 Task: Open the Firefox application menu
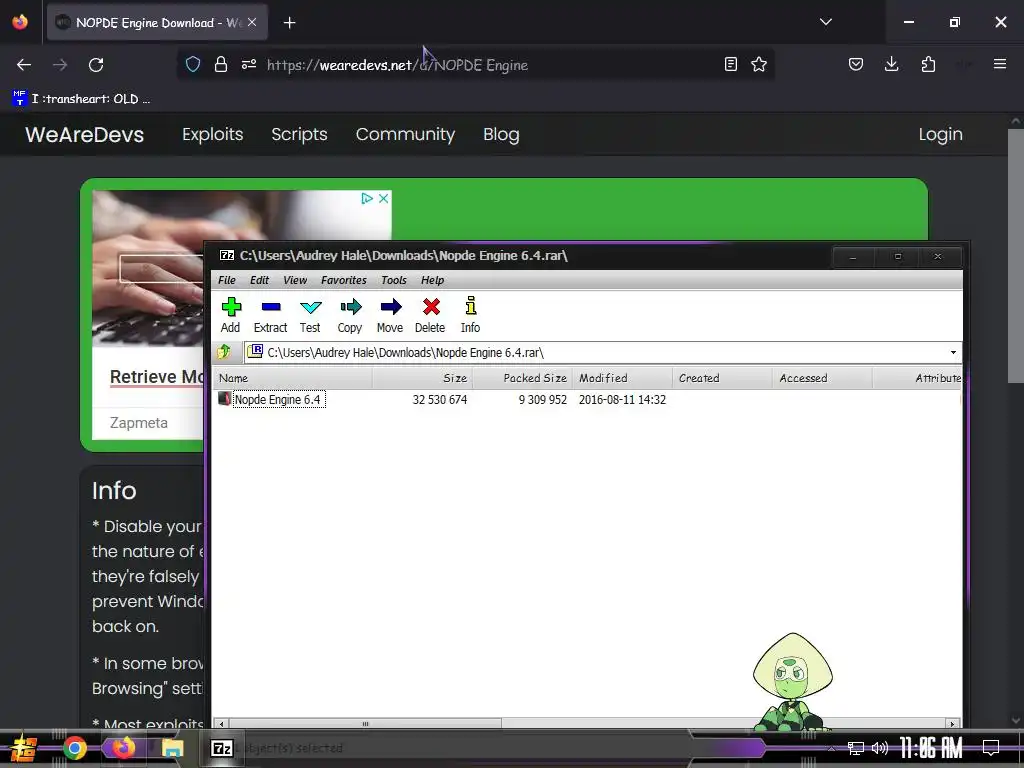1000,64
